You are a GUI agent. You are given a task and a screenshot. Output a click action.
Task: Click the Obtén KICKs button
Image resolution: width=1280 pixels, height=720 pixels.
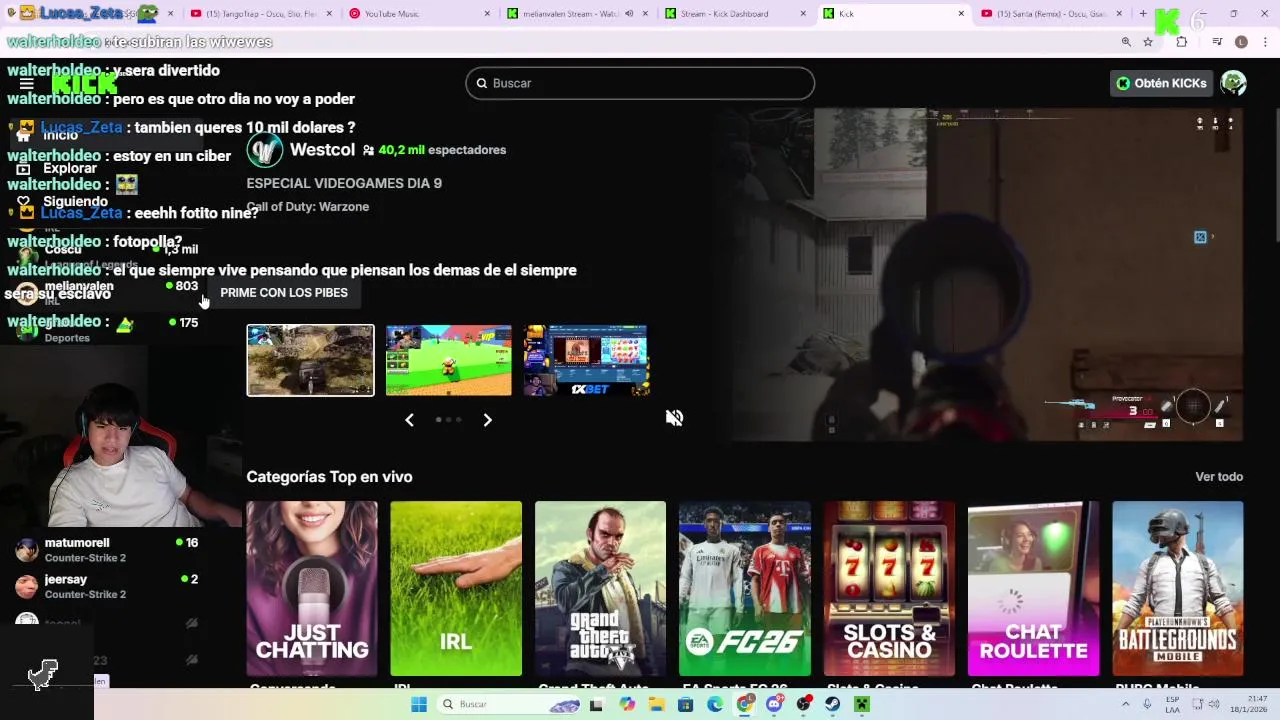(x=1162, y=83)
